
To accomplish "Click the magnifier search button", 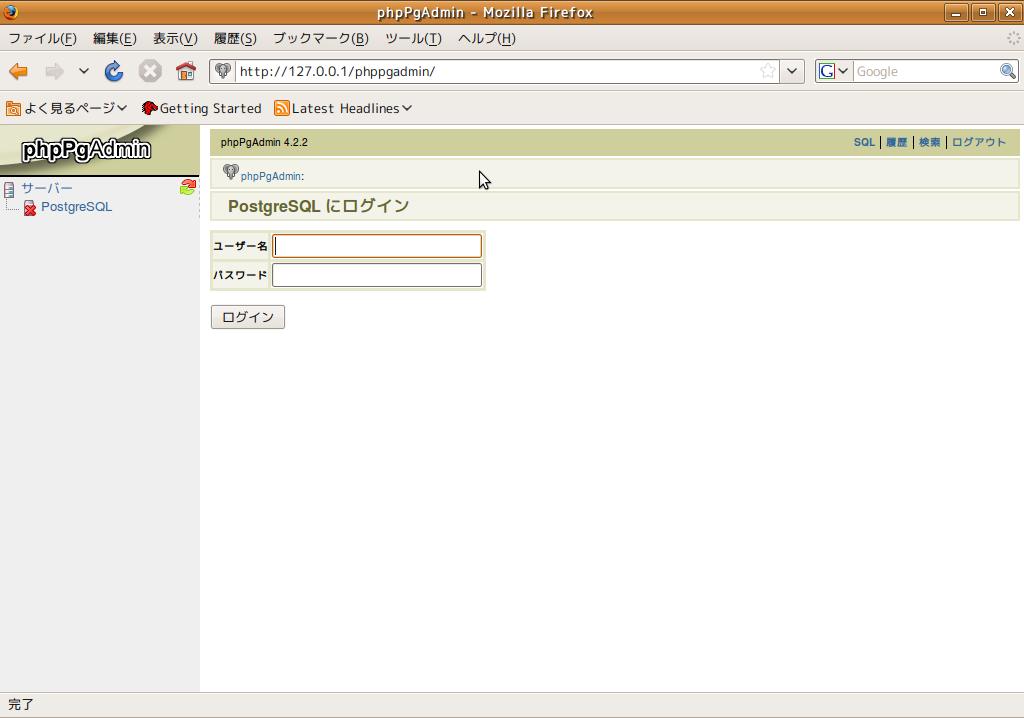I will 1008,71.
